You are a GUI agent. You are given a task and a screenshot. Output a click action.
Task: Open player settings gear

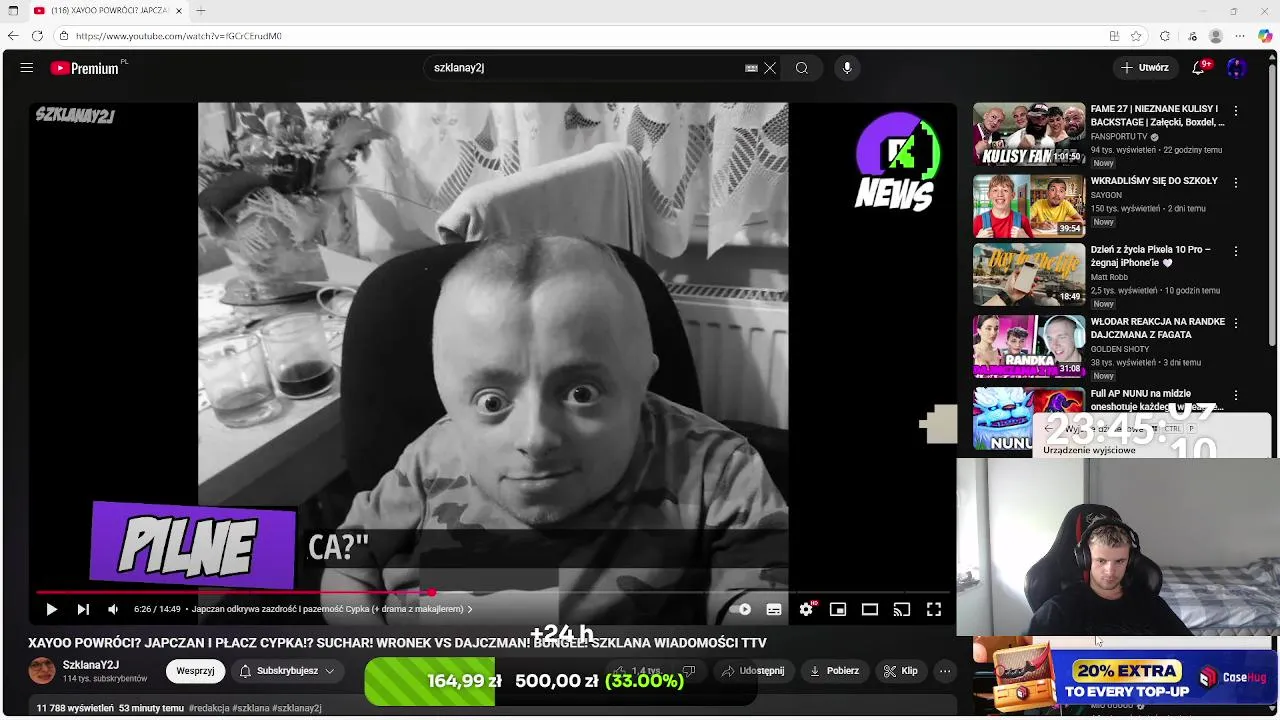pyautogui.click(x=806, y=609)
